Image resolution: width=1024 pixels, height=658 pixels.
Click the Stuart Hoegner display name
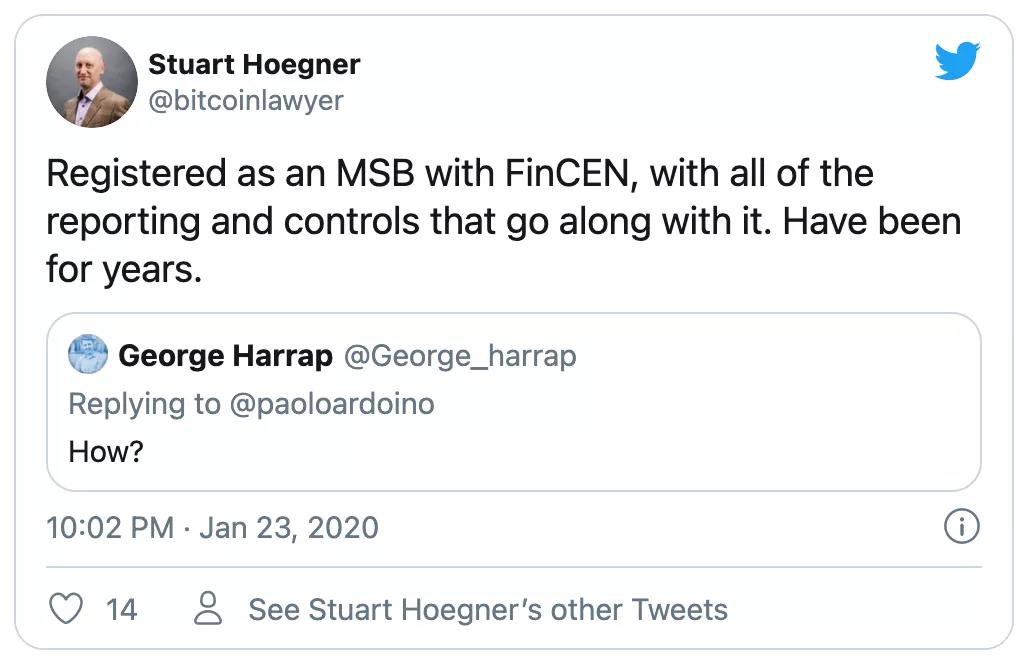[254, 65]
